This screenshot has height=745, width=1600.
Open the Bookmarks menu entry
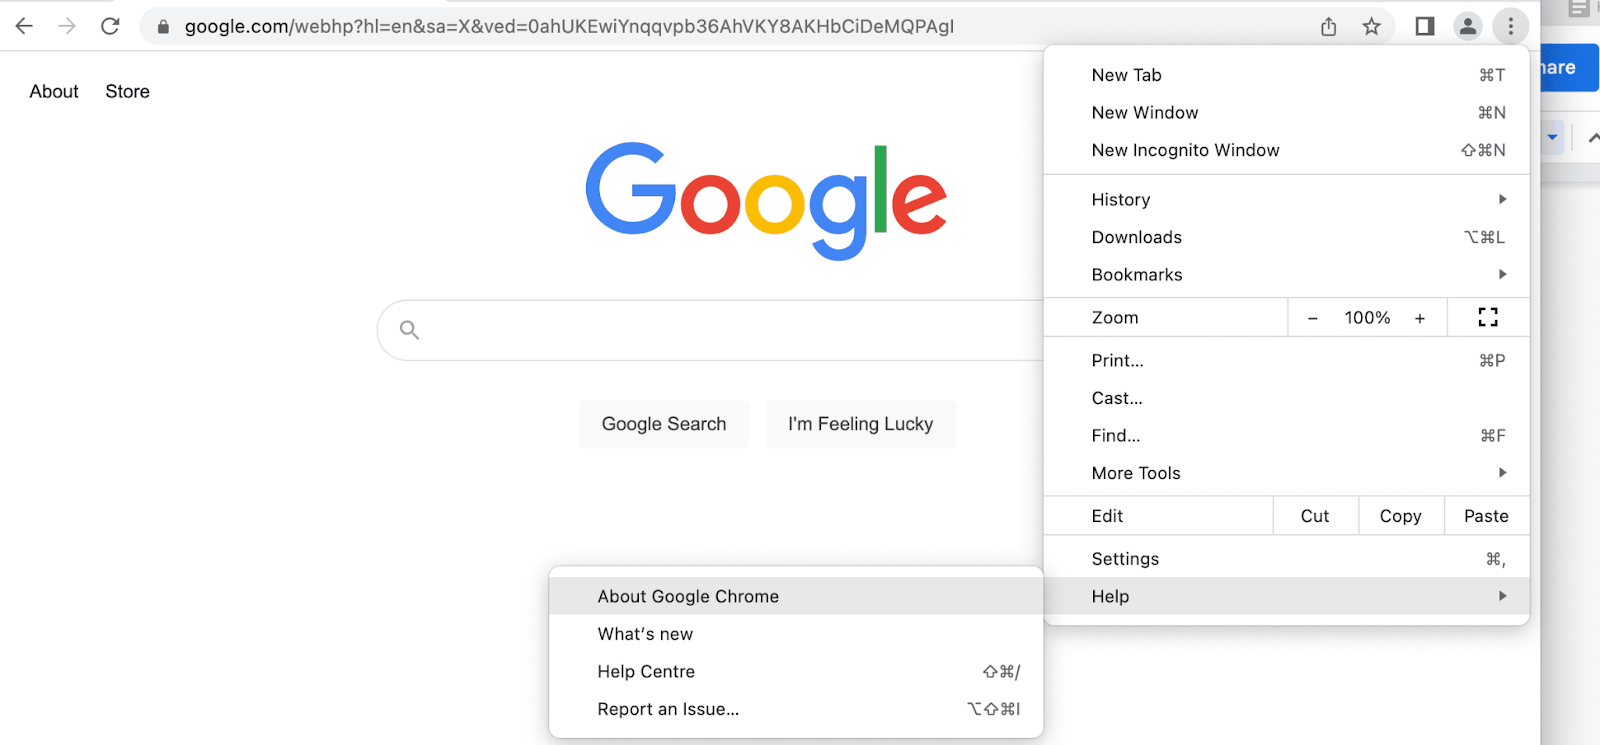point(1286,275)
